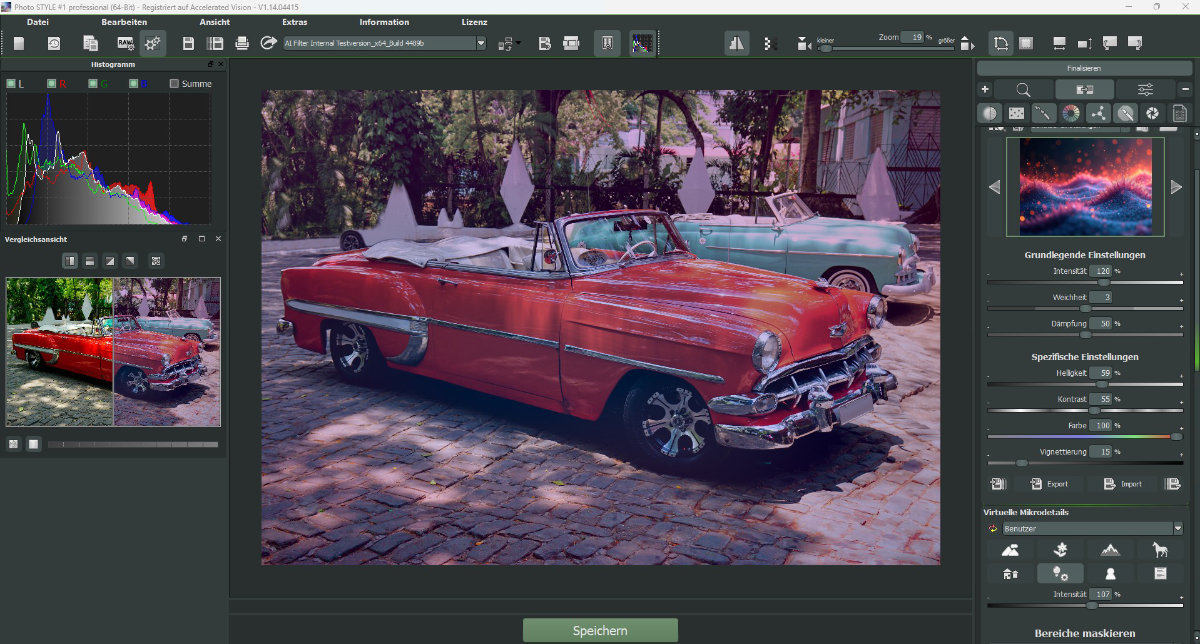Click the crop rotate tool icon

pos(1000,43)
